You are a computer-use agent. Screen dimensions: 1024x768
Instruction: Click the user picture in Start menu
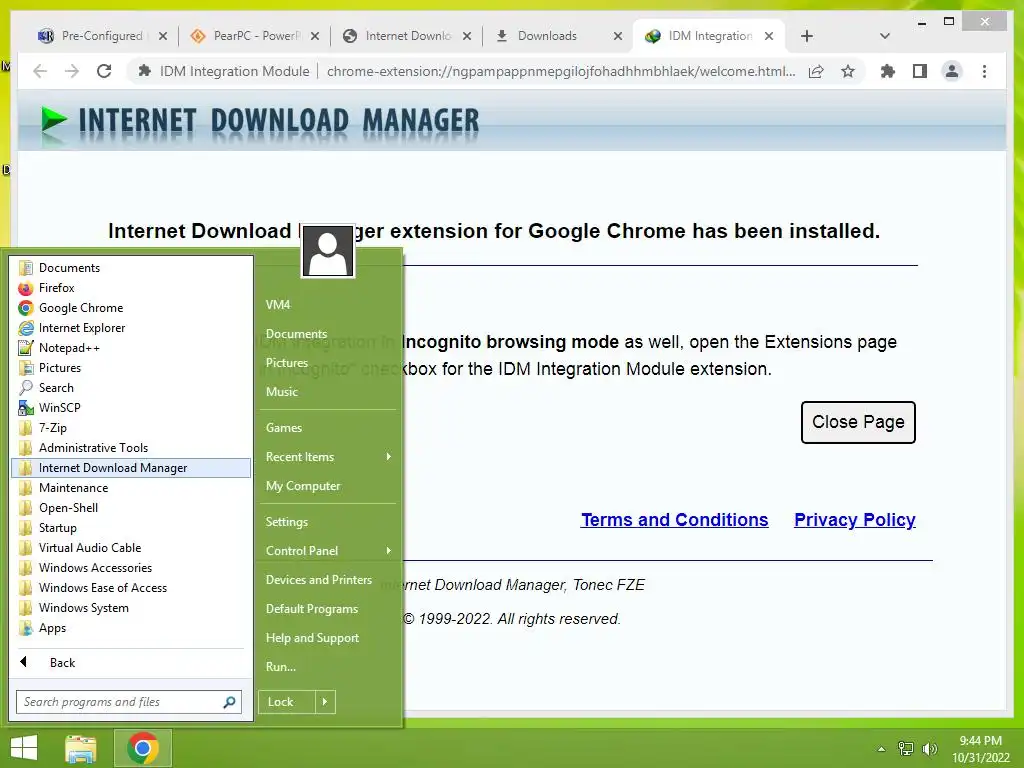(x=328, y=251)
